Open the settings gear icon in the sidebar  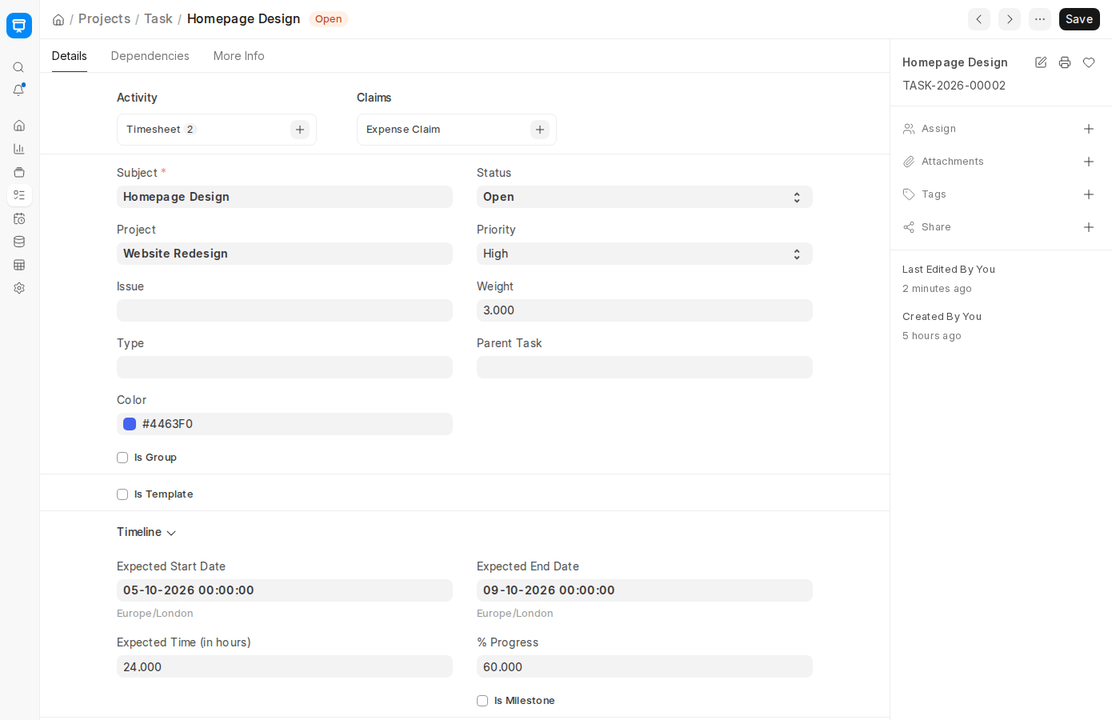click(19, 288)
